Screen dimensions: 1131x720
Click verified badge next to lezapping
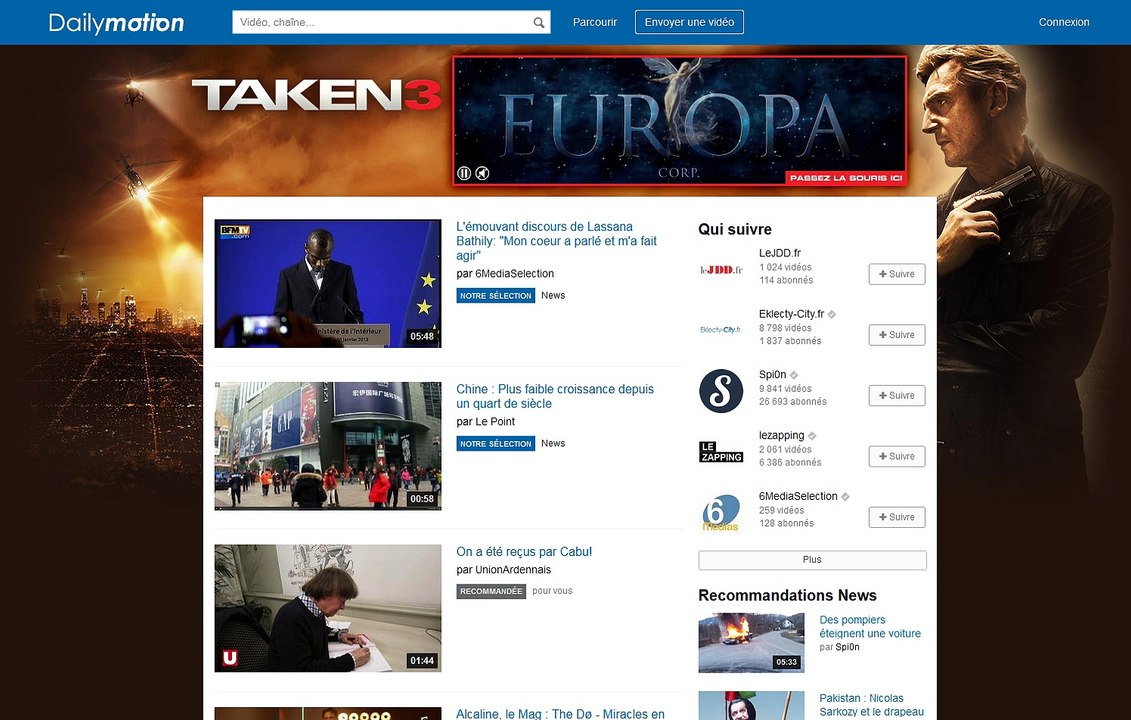[x=812, y=436]
